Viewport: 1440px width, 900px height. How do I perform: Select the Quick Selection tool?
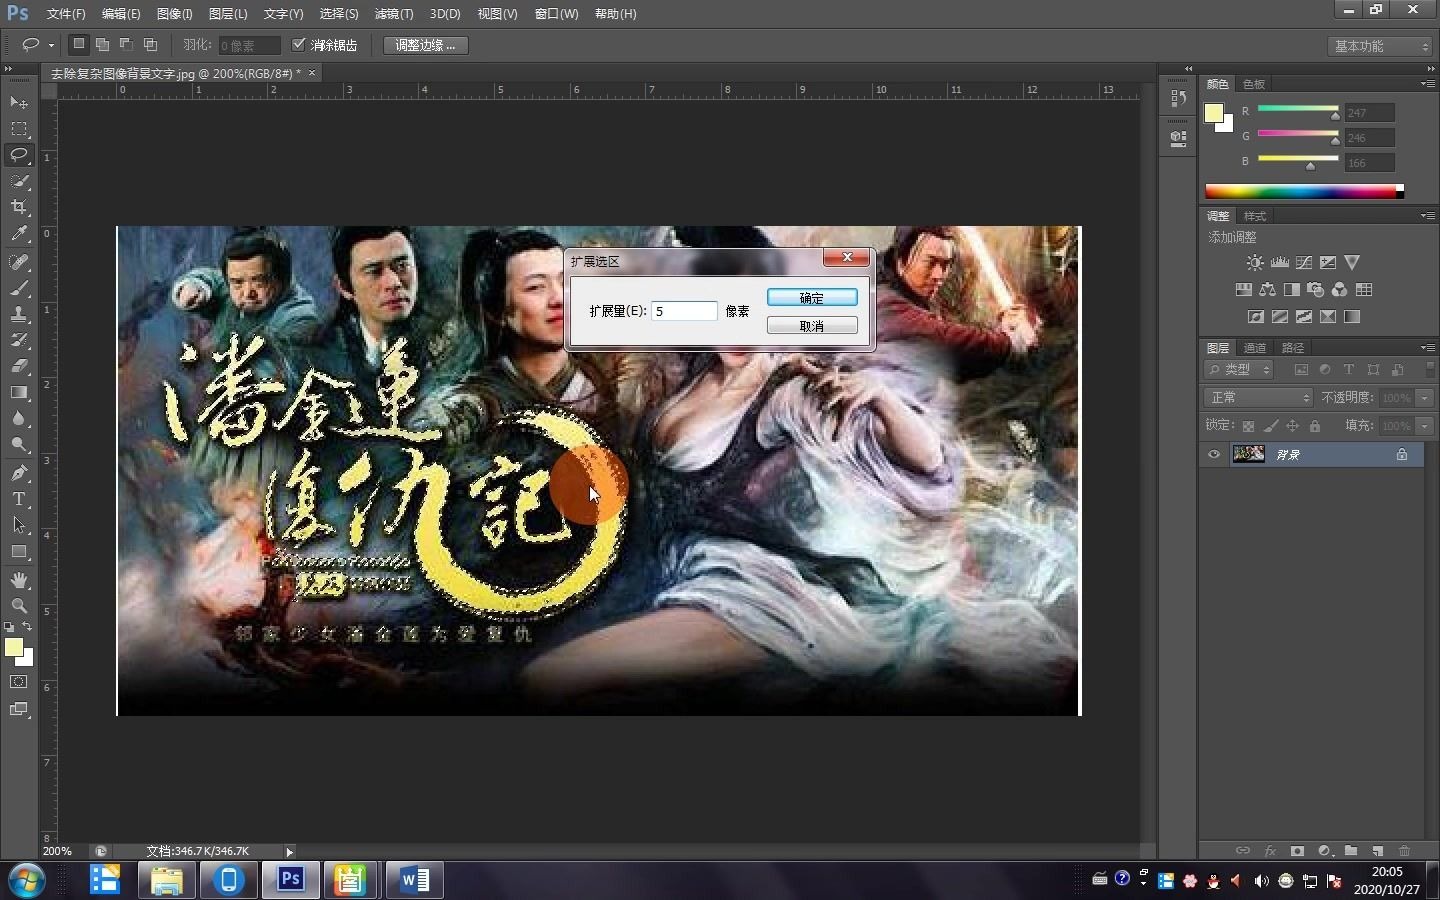[x=19, y=181]
